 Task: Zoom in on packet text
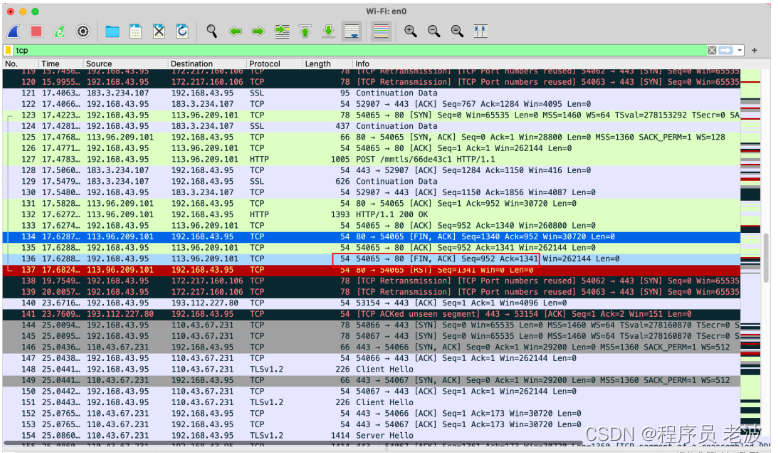tap(410, 32)
